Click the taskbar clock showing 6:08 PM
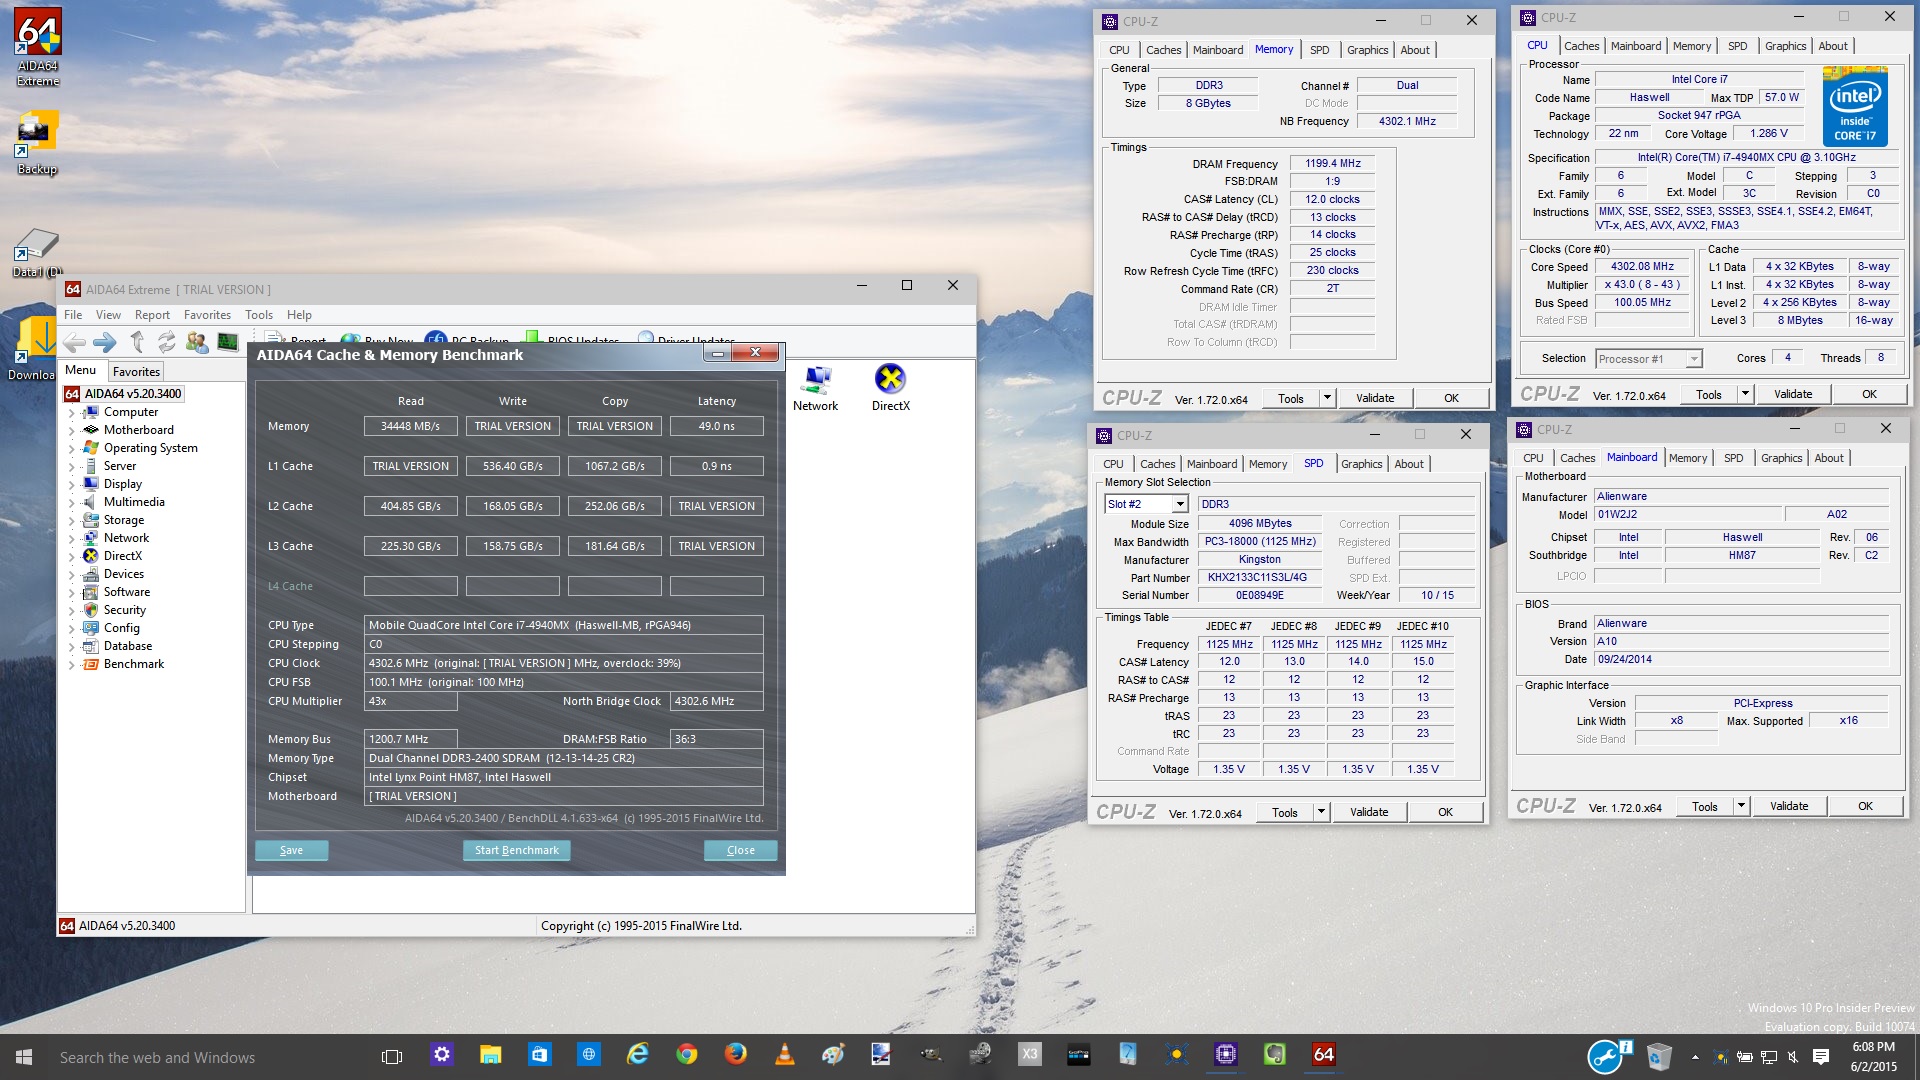 point(1873,1057)
